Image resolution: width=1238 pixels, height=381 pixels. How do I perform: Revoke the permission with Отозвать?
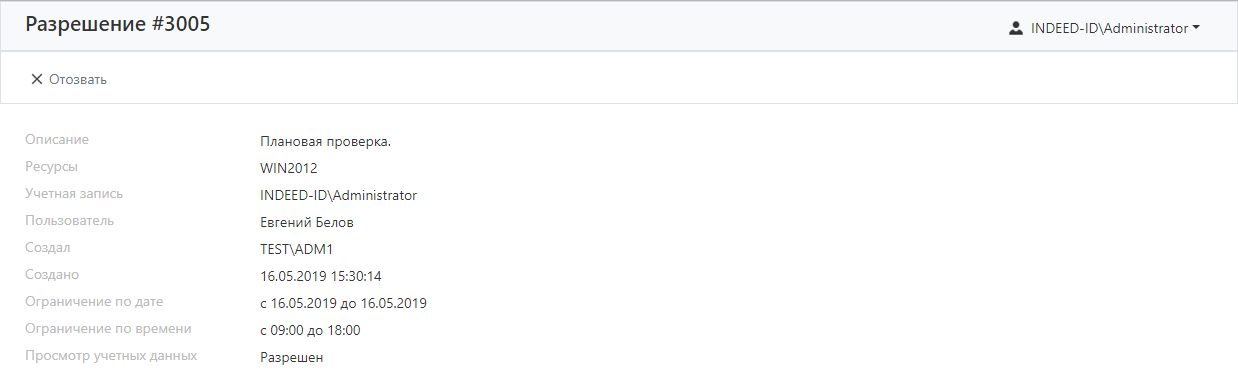[68, 79]
